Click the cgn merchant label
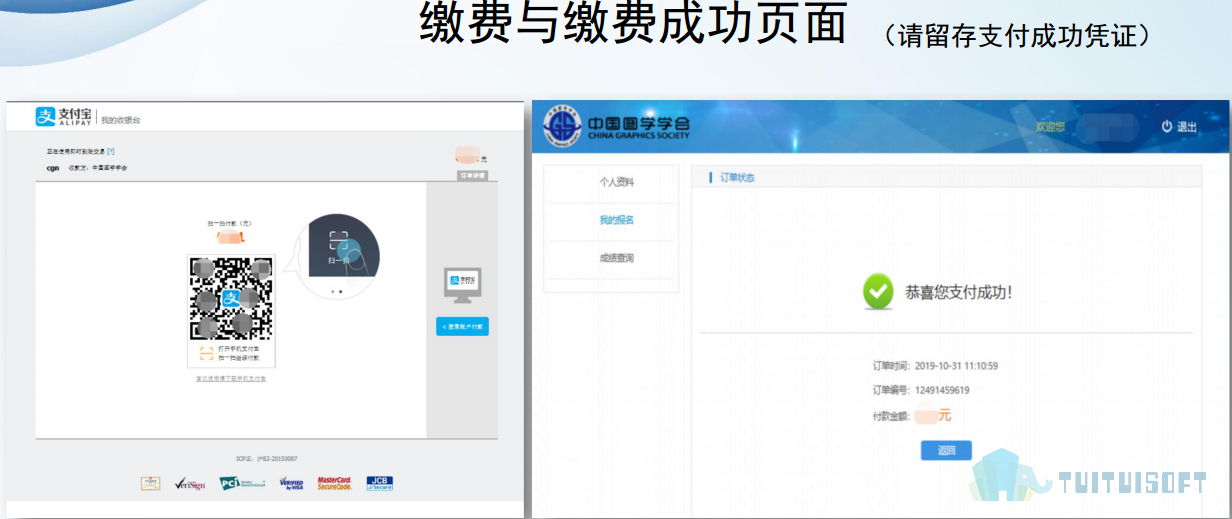The height and width of the screenshot is (519, 1232). coord(53,168)
